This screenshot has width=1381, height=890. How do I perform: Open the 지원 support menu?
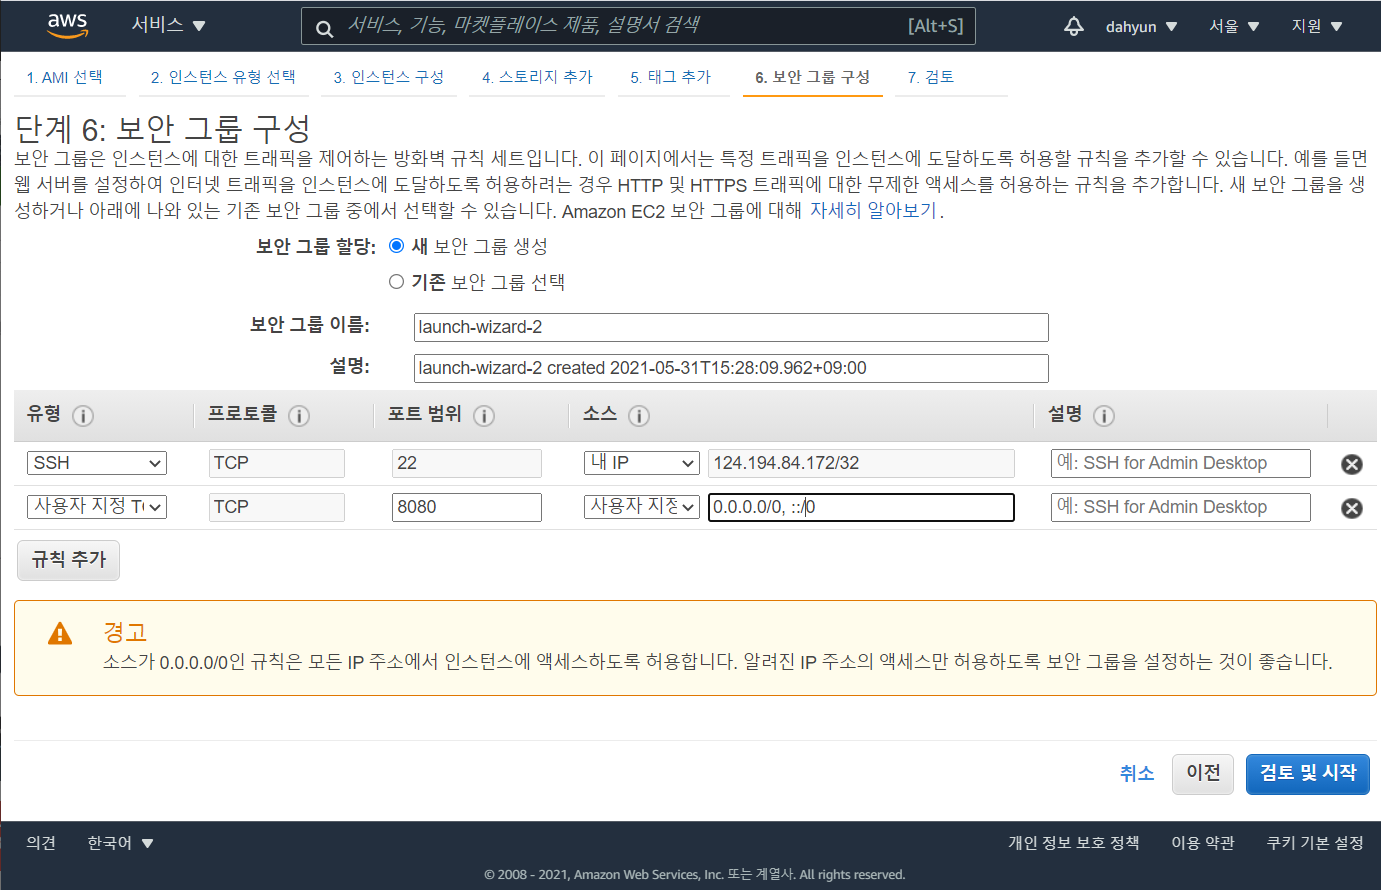coord(1317,26)
